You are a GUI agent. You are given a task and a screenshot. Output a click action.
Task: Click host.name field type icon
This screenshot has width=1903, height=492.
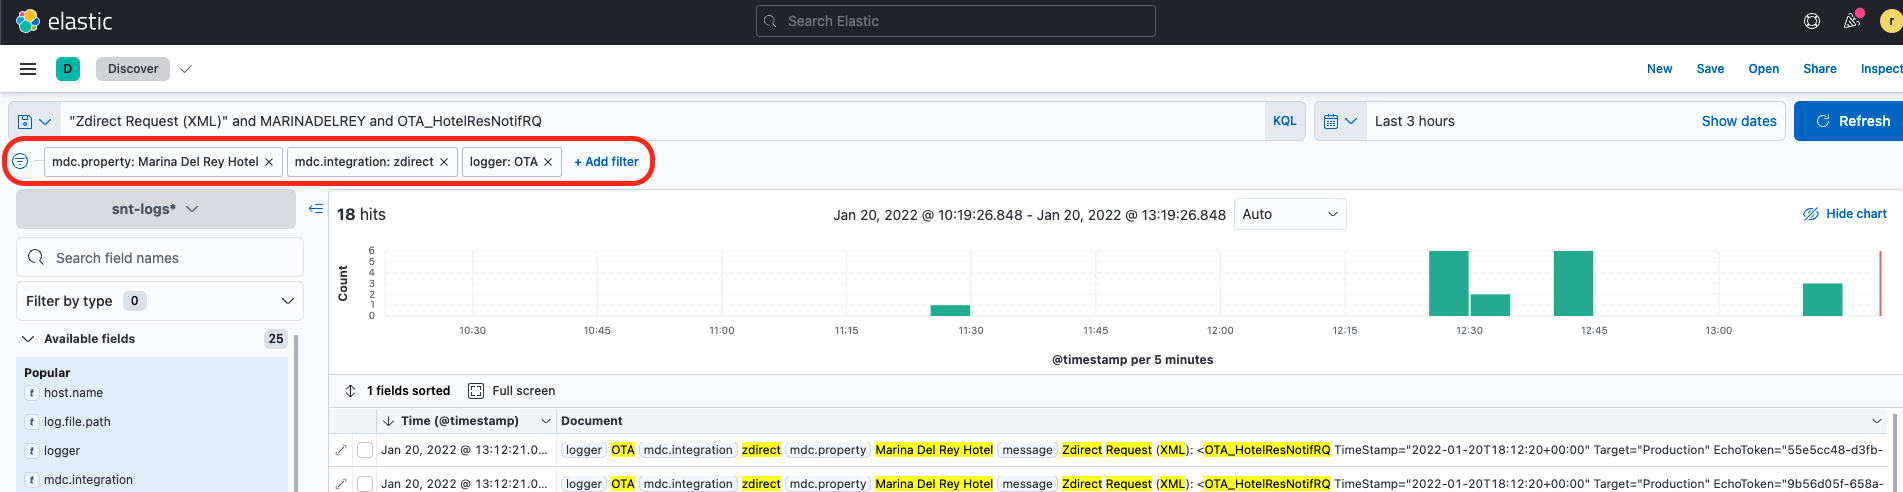pyautogui.click(x=32, y=393)
